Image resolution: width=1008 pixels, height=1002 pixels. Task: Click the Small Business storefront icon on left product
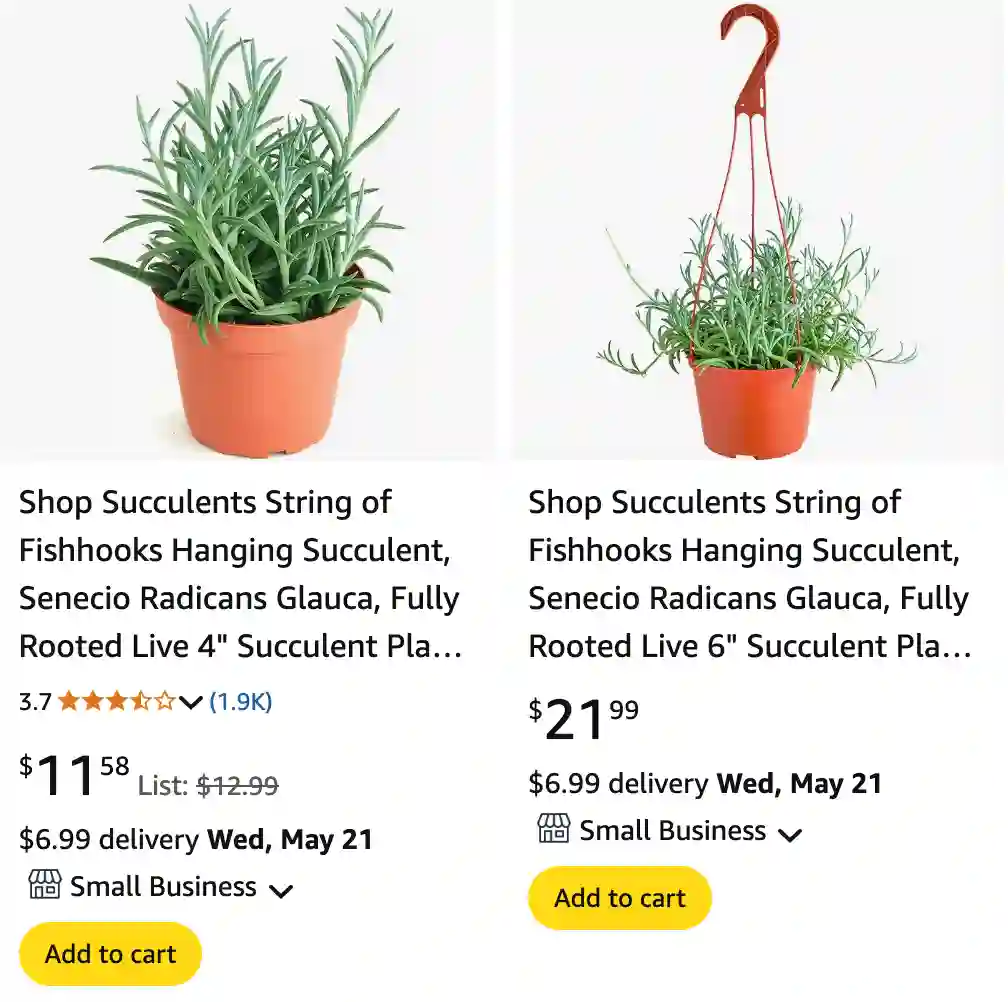pos(42,886)
